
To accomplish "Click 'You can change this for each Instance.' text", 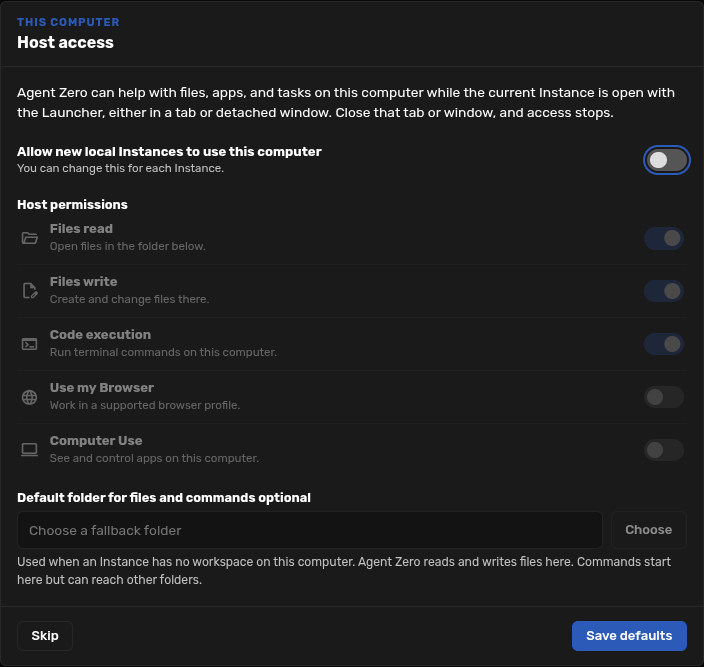I will [120, 168].
